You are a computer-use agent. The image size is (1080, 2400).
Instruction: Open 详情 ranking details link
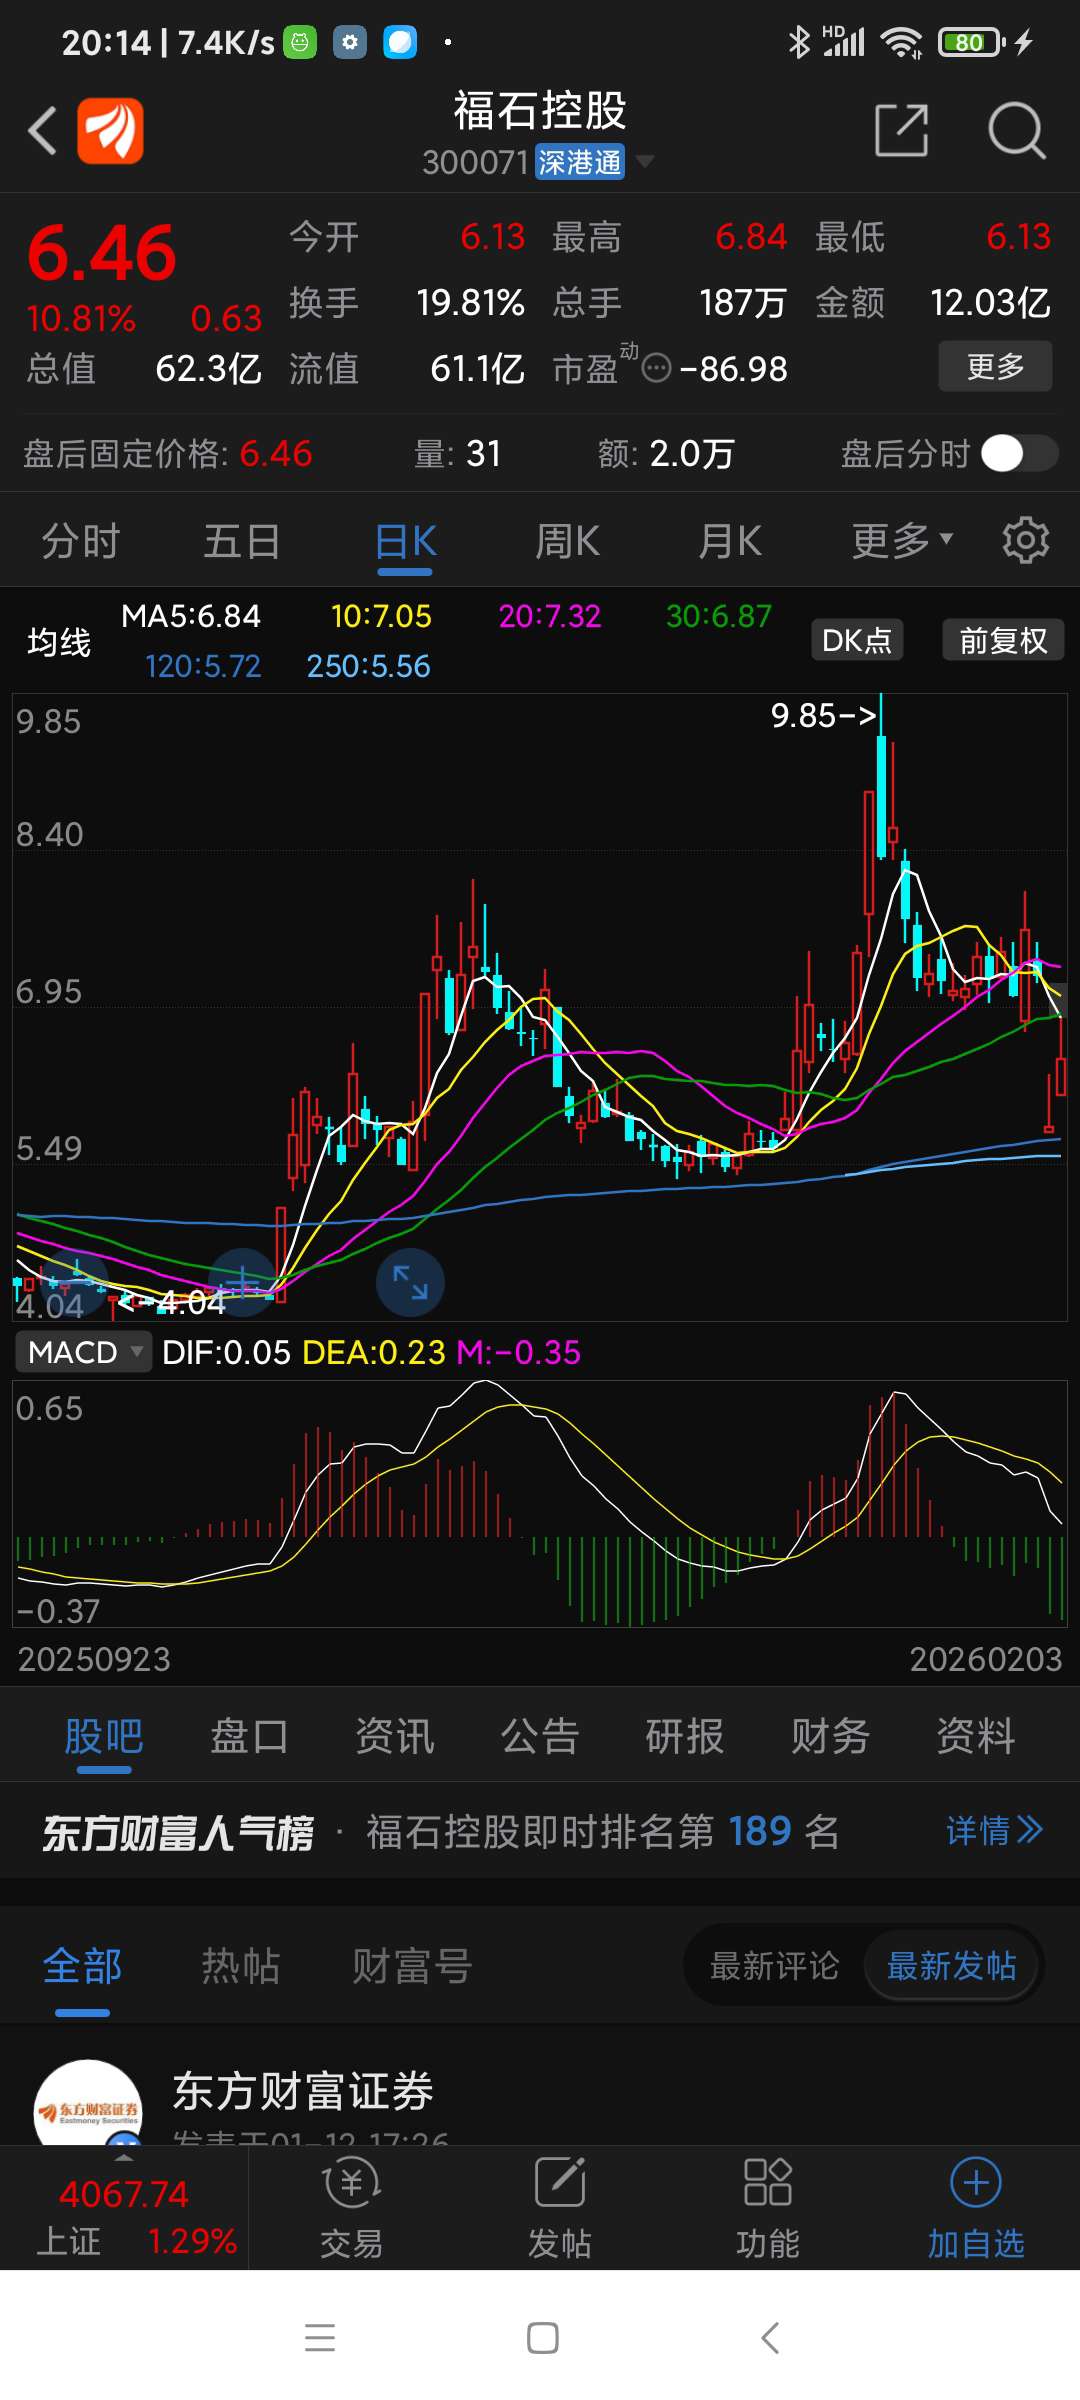(x=994, y=1830)
